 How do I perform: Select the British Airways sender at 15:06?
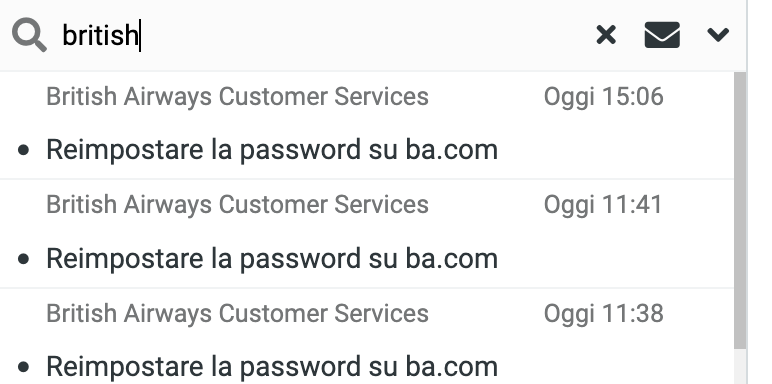(237, 96)
